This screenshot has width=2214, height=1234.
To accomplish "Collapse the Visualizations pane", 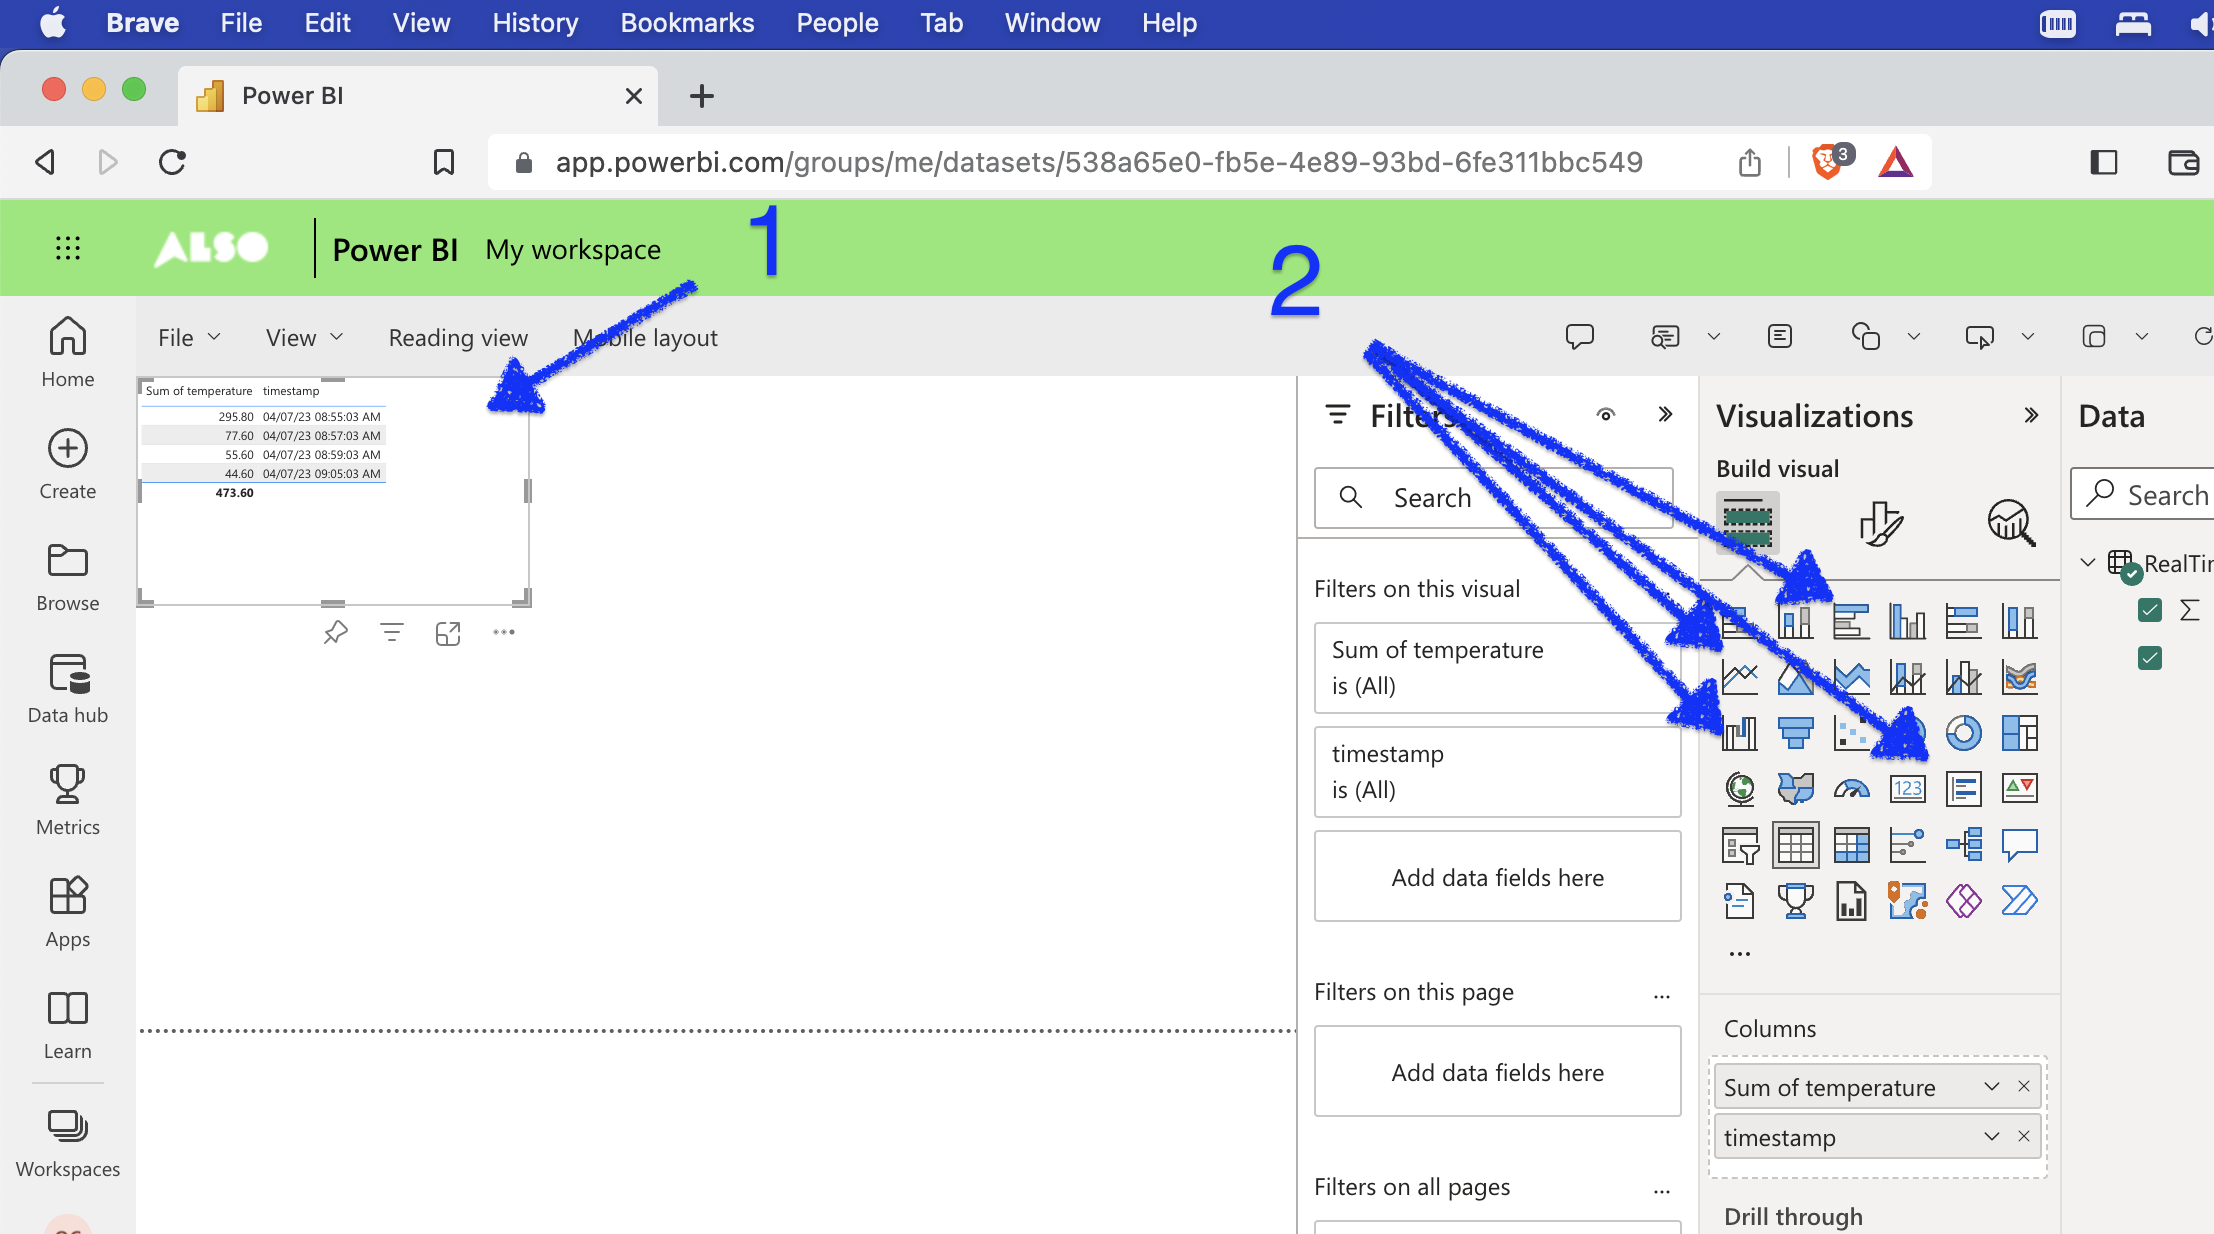I will tap(2030, 415).
